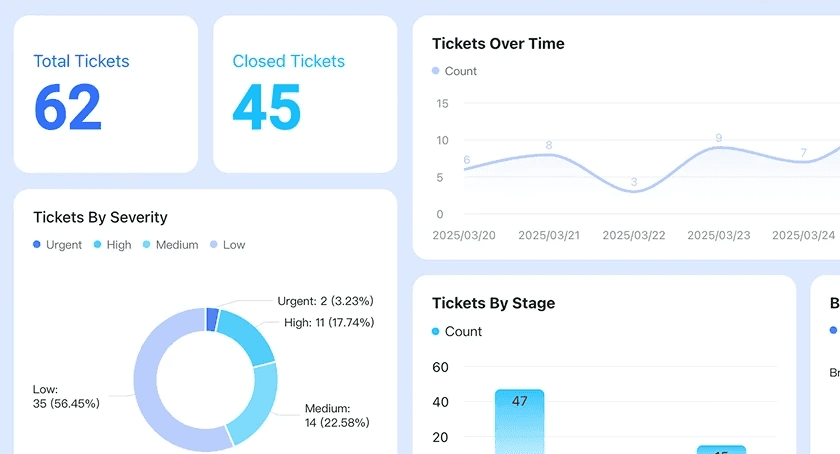
Task: Click the 40 y-axis label on stage chart
Action: [440, 402]
